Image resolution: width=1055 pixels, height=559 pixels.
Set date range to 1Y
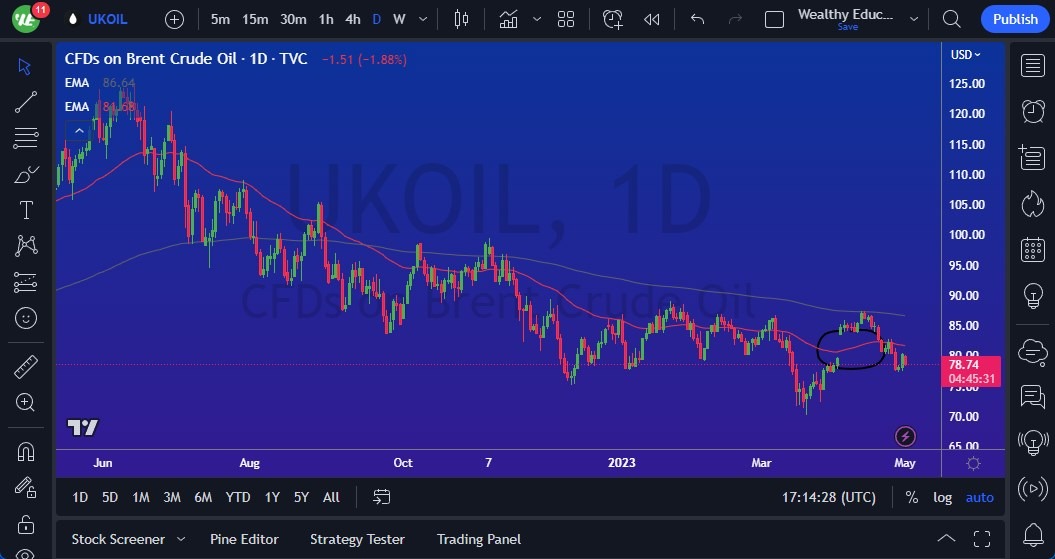click(272, 497)
